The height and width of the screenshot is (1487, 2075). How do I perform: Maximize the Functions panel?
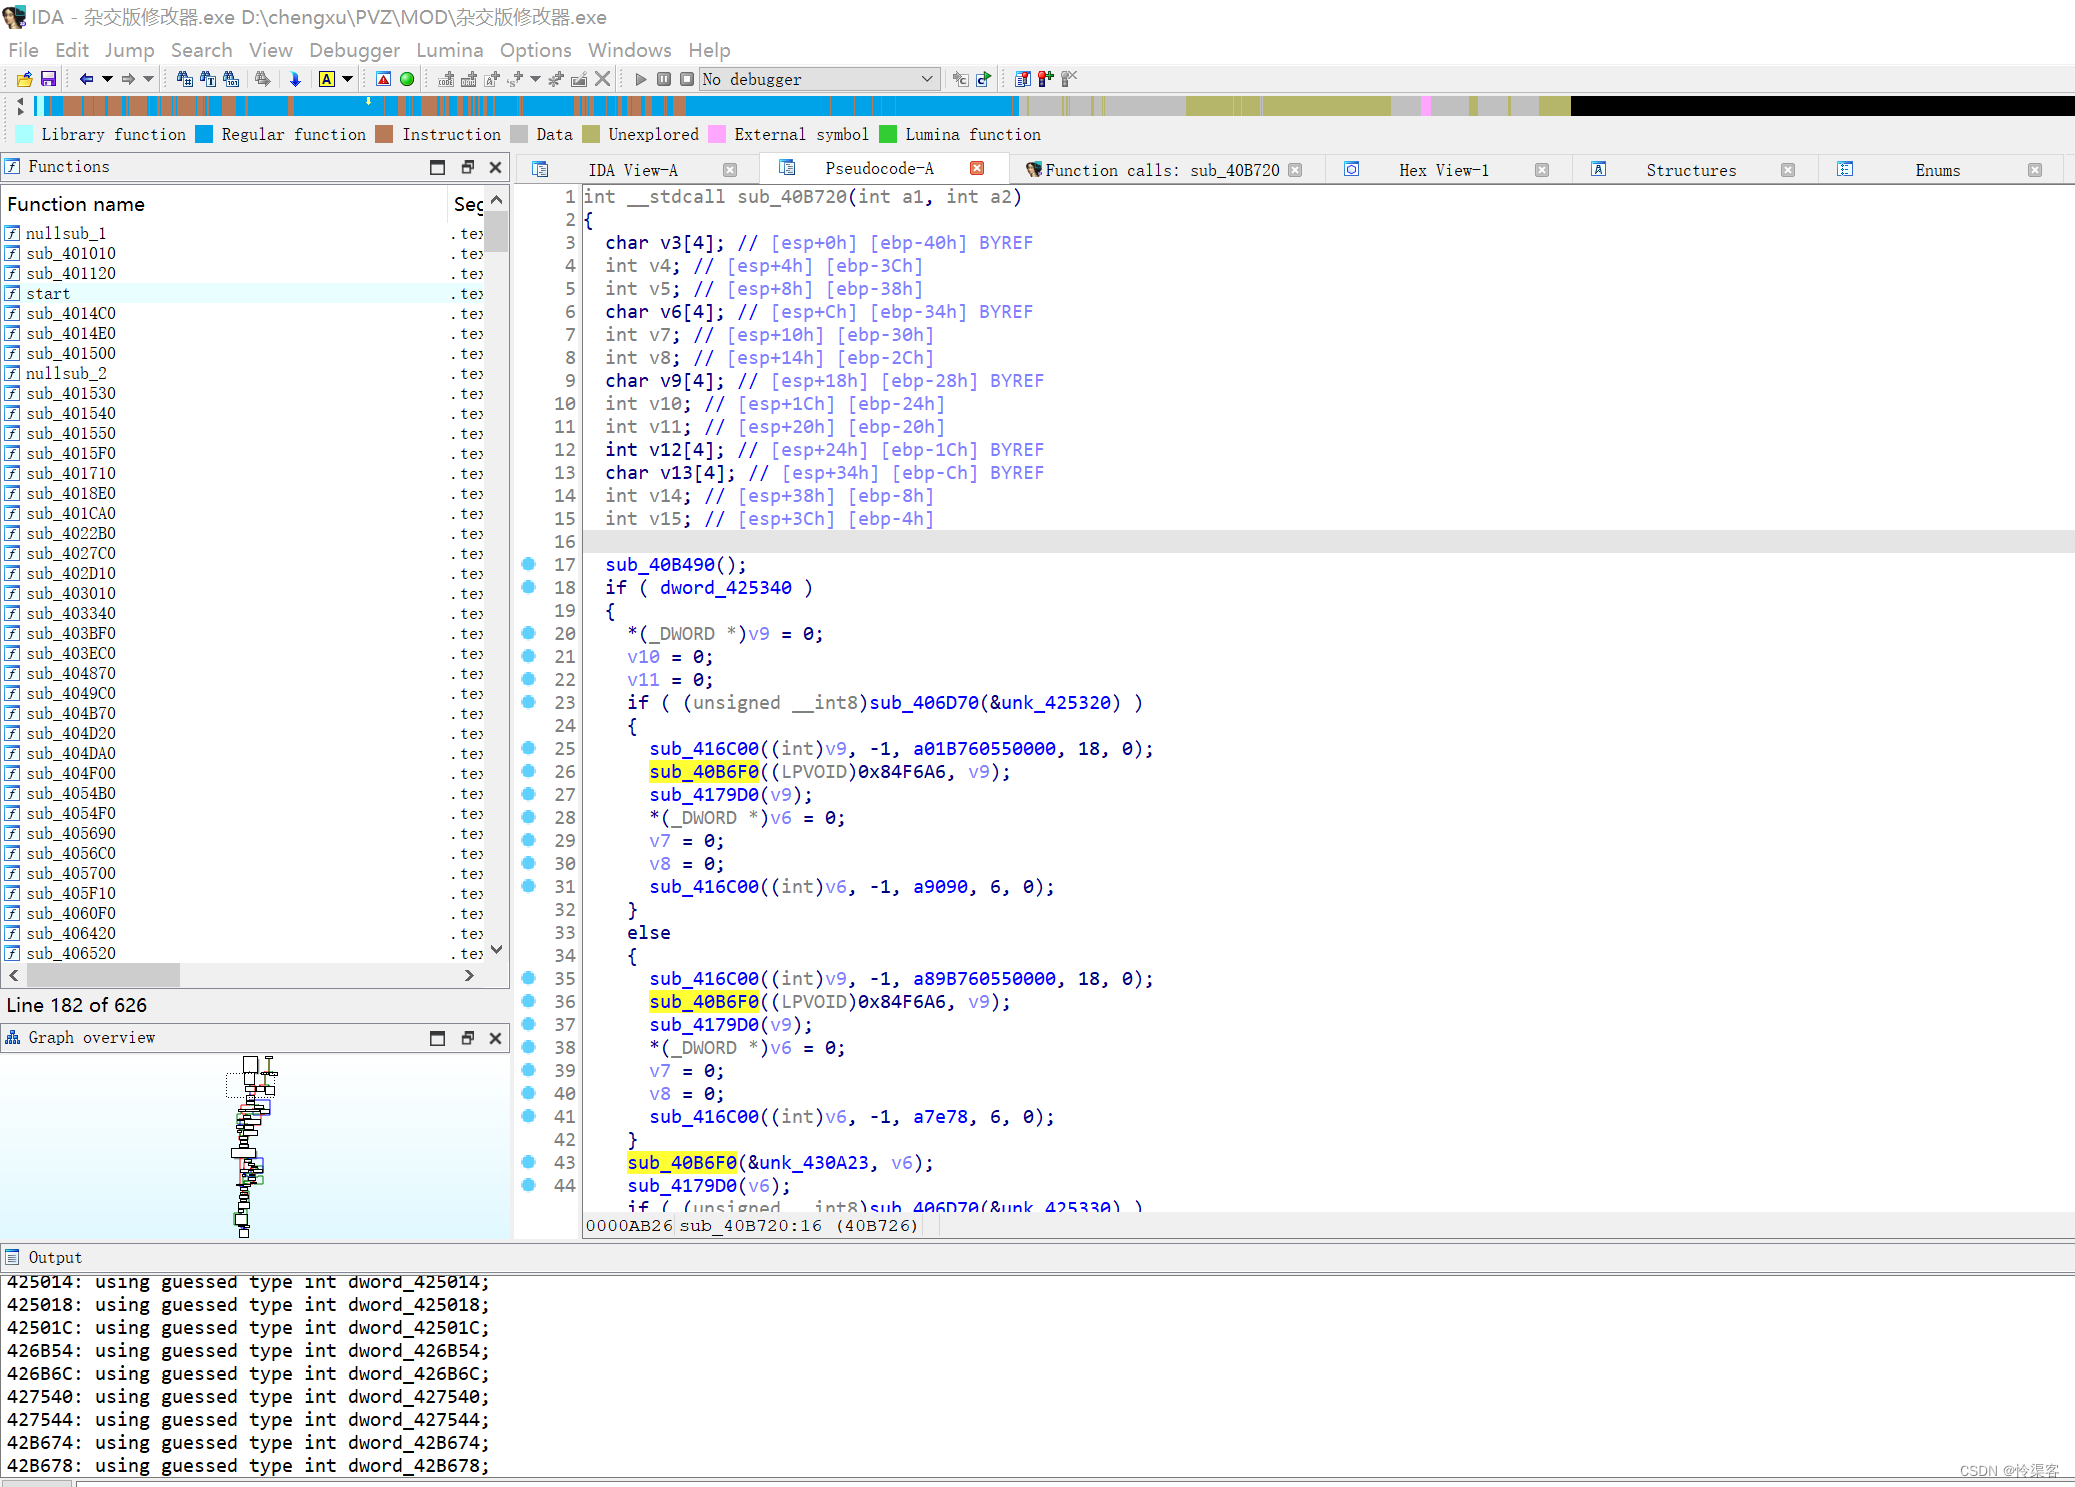(437, 167)
